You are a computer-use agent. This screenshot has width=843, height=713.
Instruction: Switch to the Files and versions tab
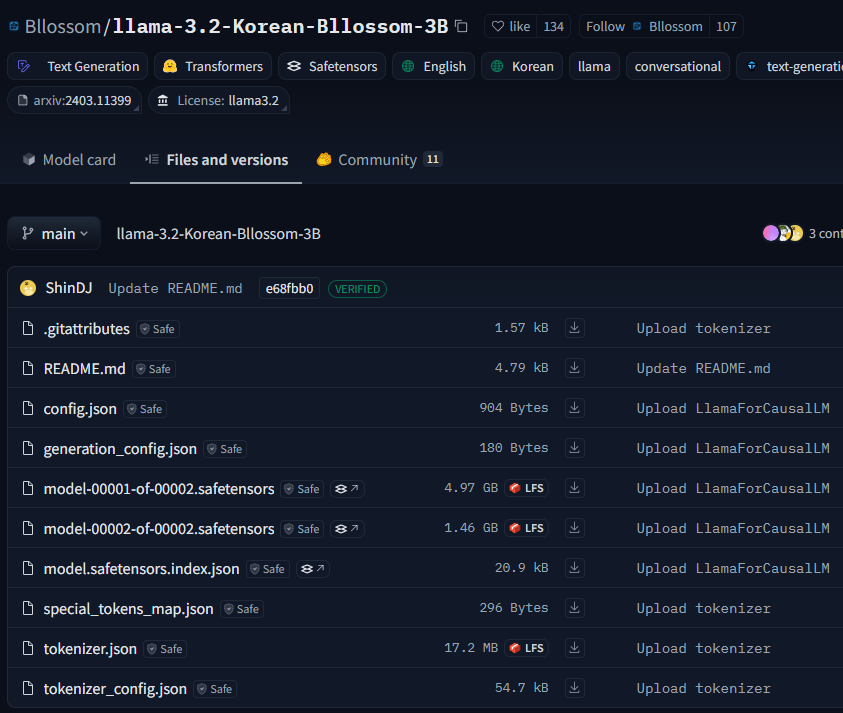point(216,160)
